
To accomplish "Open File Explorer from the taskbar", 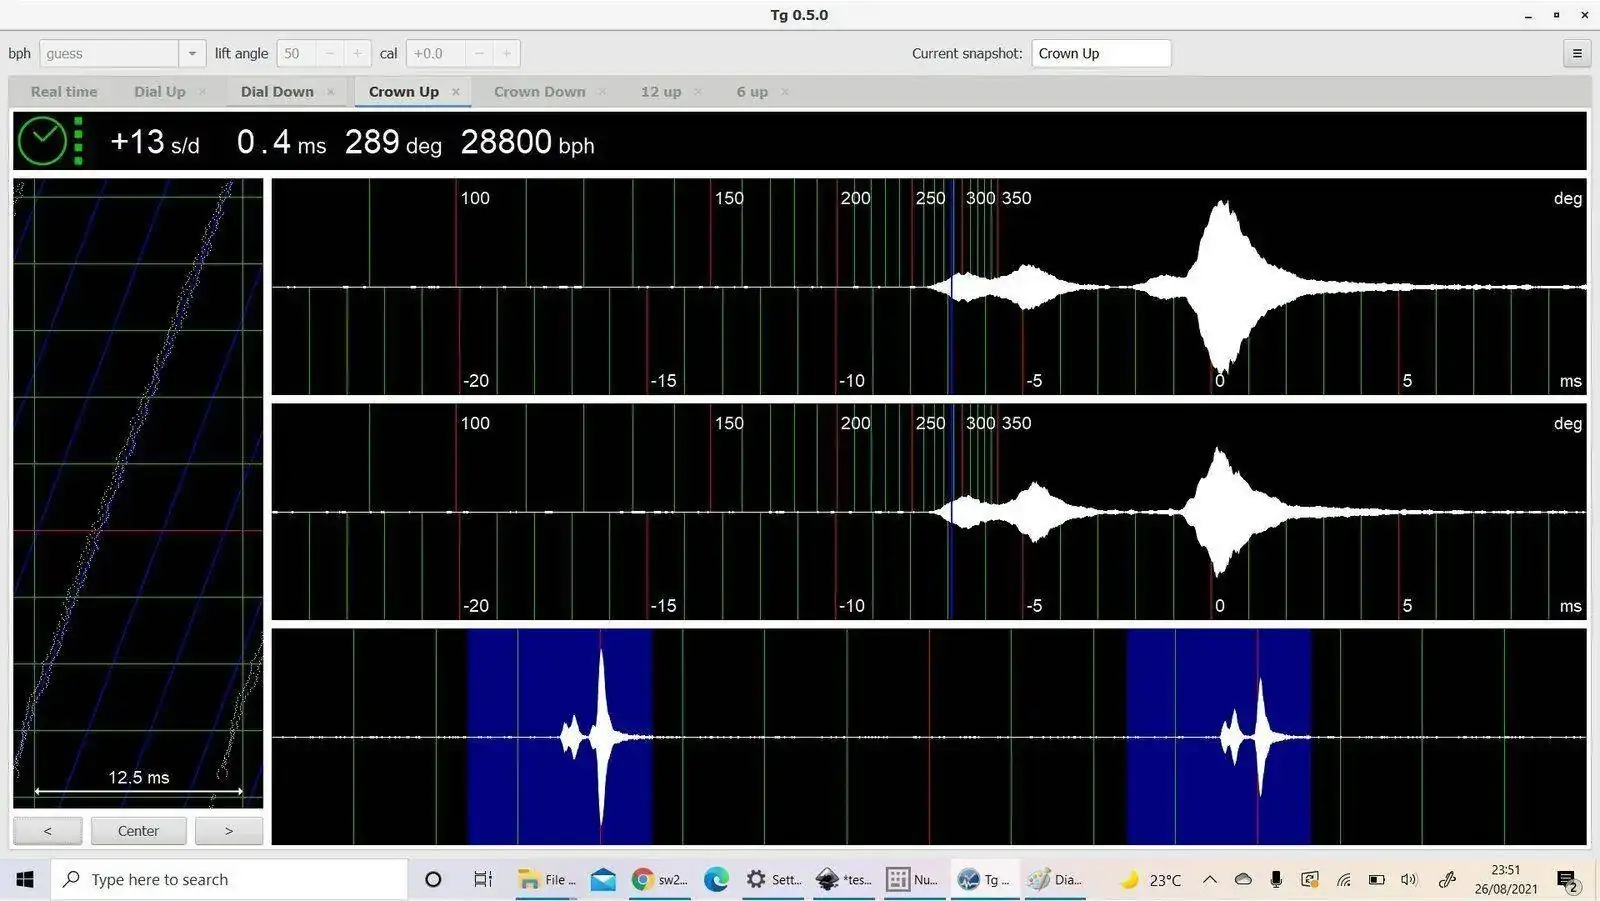I will 547,879.
